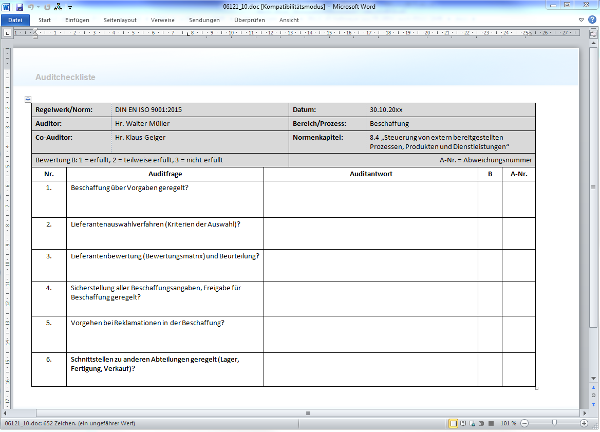The image size is (600, 432).
Task: Open the Datei file menu button
Action: pos(16,18)
